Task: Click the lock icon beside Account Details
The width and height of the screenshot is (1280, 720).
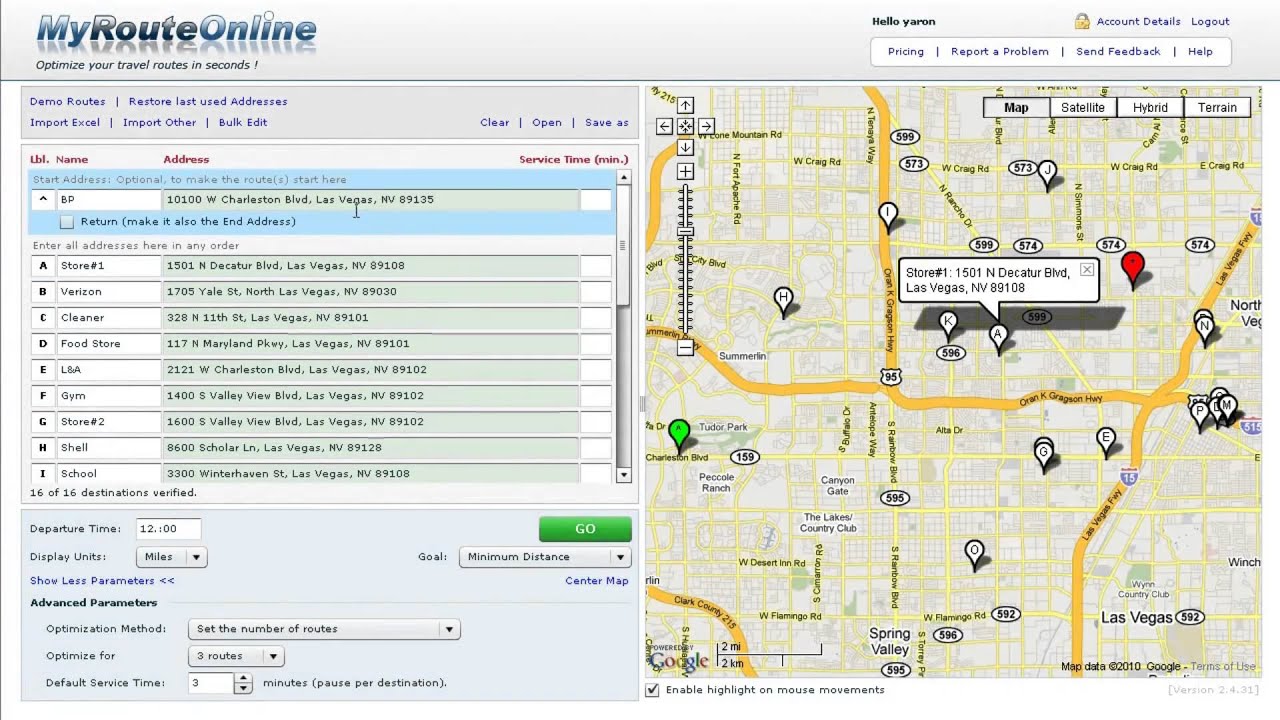Action: pos(1082,21)
